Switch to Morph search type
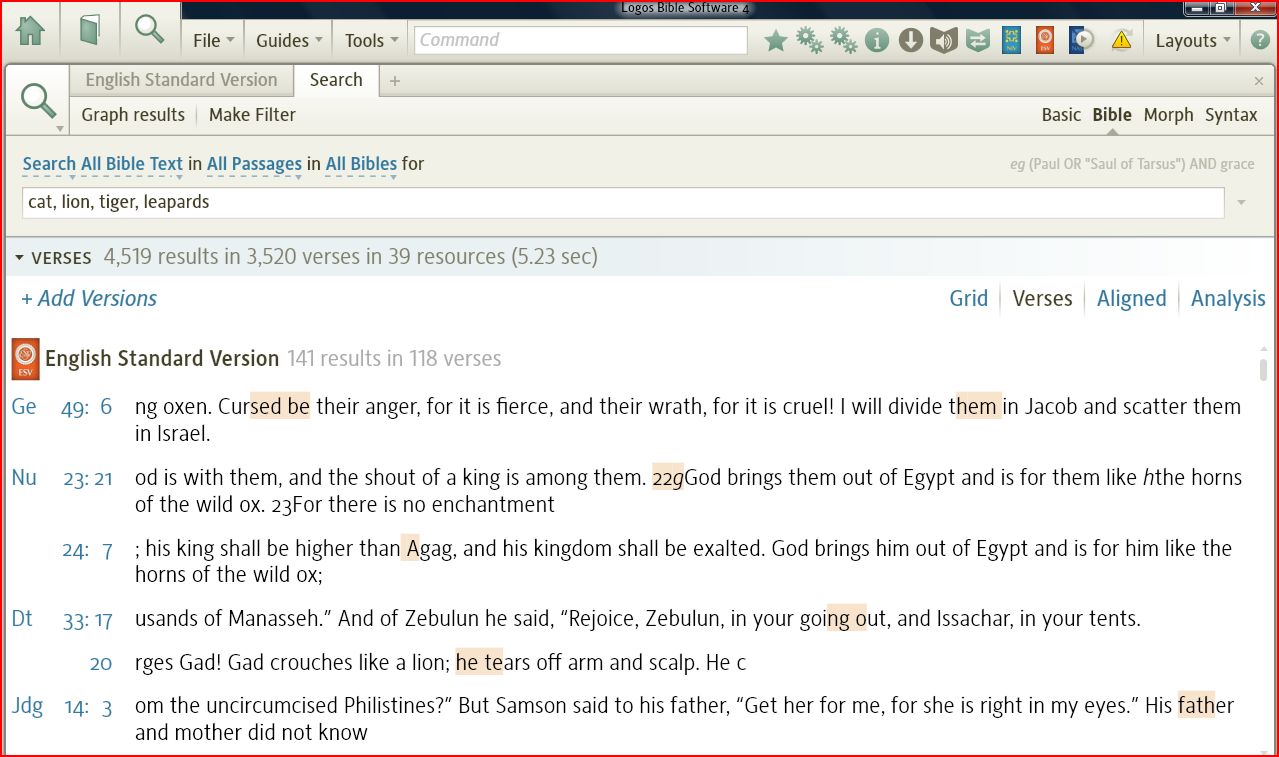 [x=1168, y=115]
